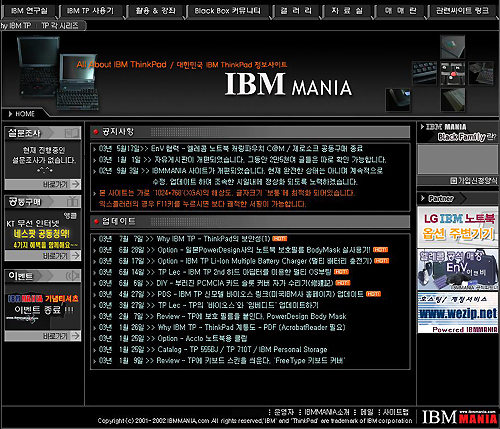The width and height of the screenshot is (500, 429).
Task: Open the KT 무선 인터넷 네스팟 banner
Action: tap(43, 230)
